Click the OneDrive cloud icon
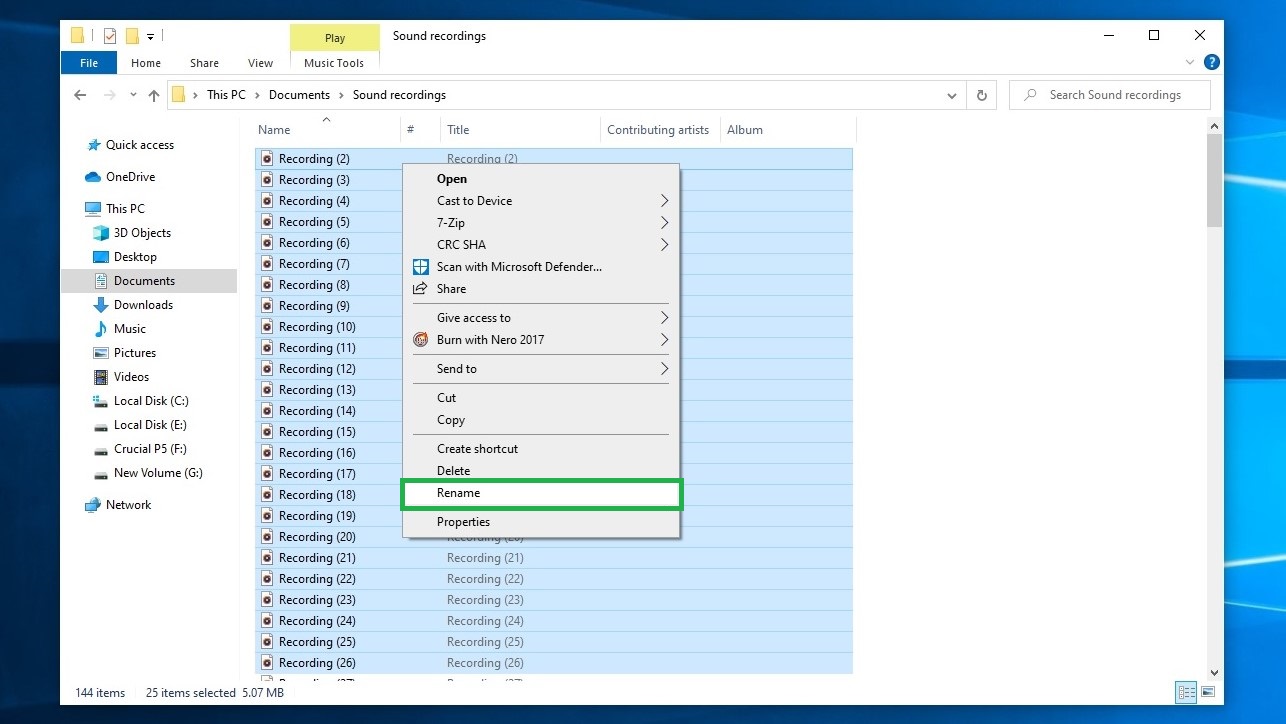Image resolution: width=1286 pixels, height=724 pixels. coord(93,177)
